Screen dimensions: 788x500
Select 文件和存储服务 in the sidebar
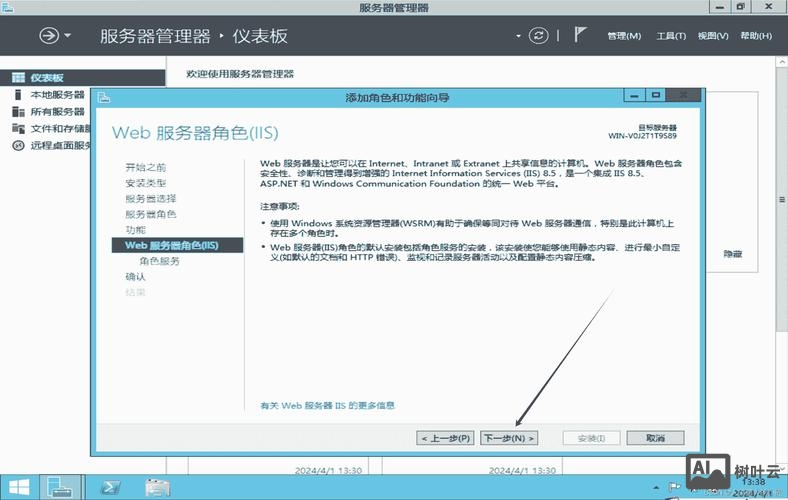(x=60, y=129)
